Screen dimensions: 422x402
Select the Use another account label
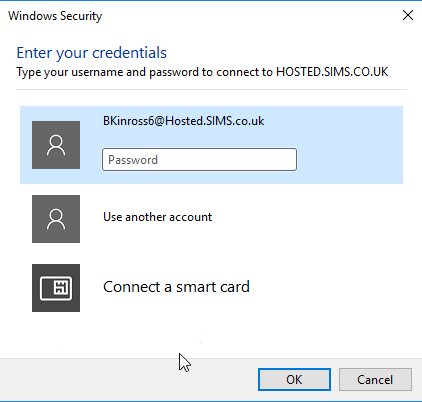point(158,217)
